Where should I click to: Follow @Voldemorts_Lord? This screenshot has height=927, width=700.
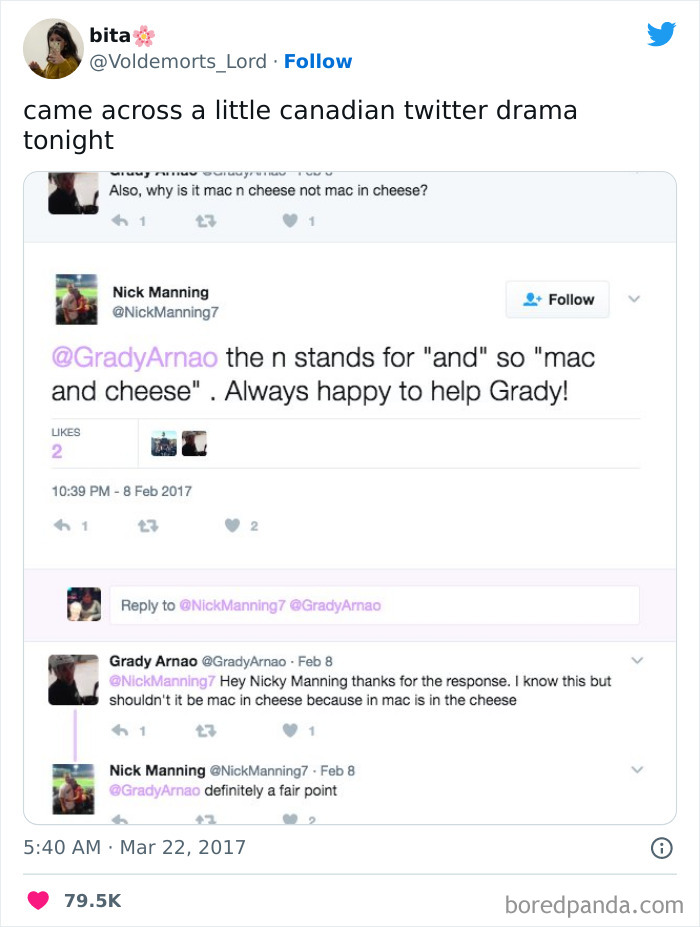pos(318,61)
